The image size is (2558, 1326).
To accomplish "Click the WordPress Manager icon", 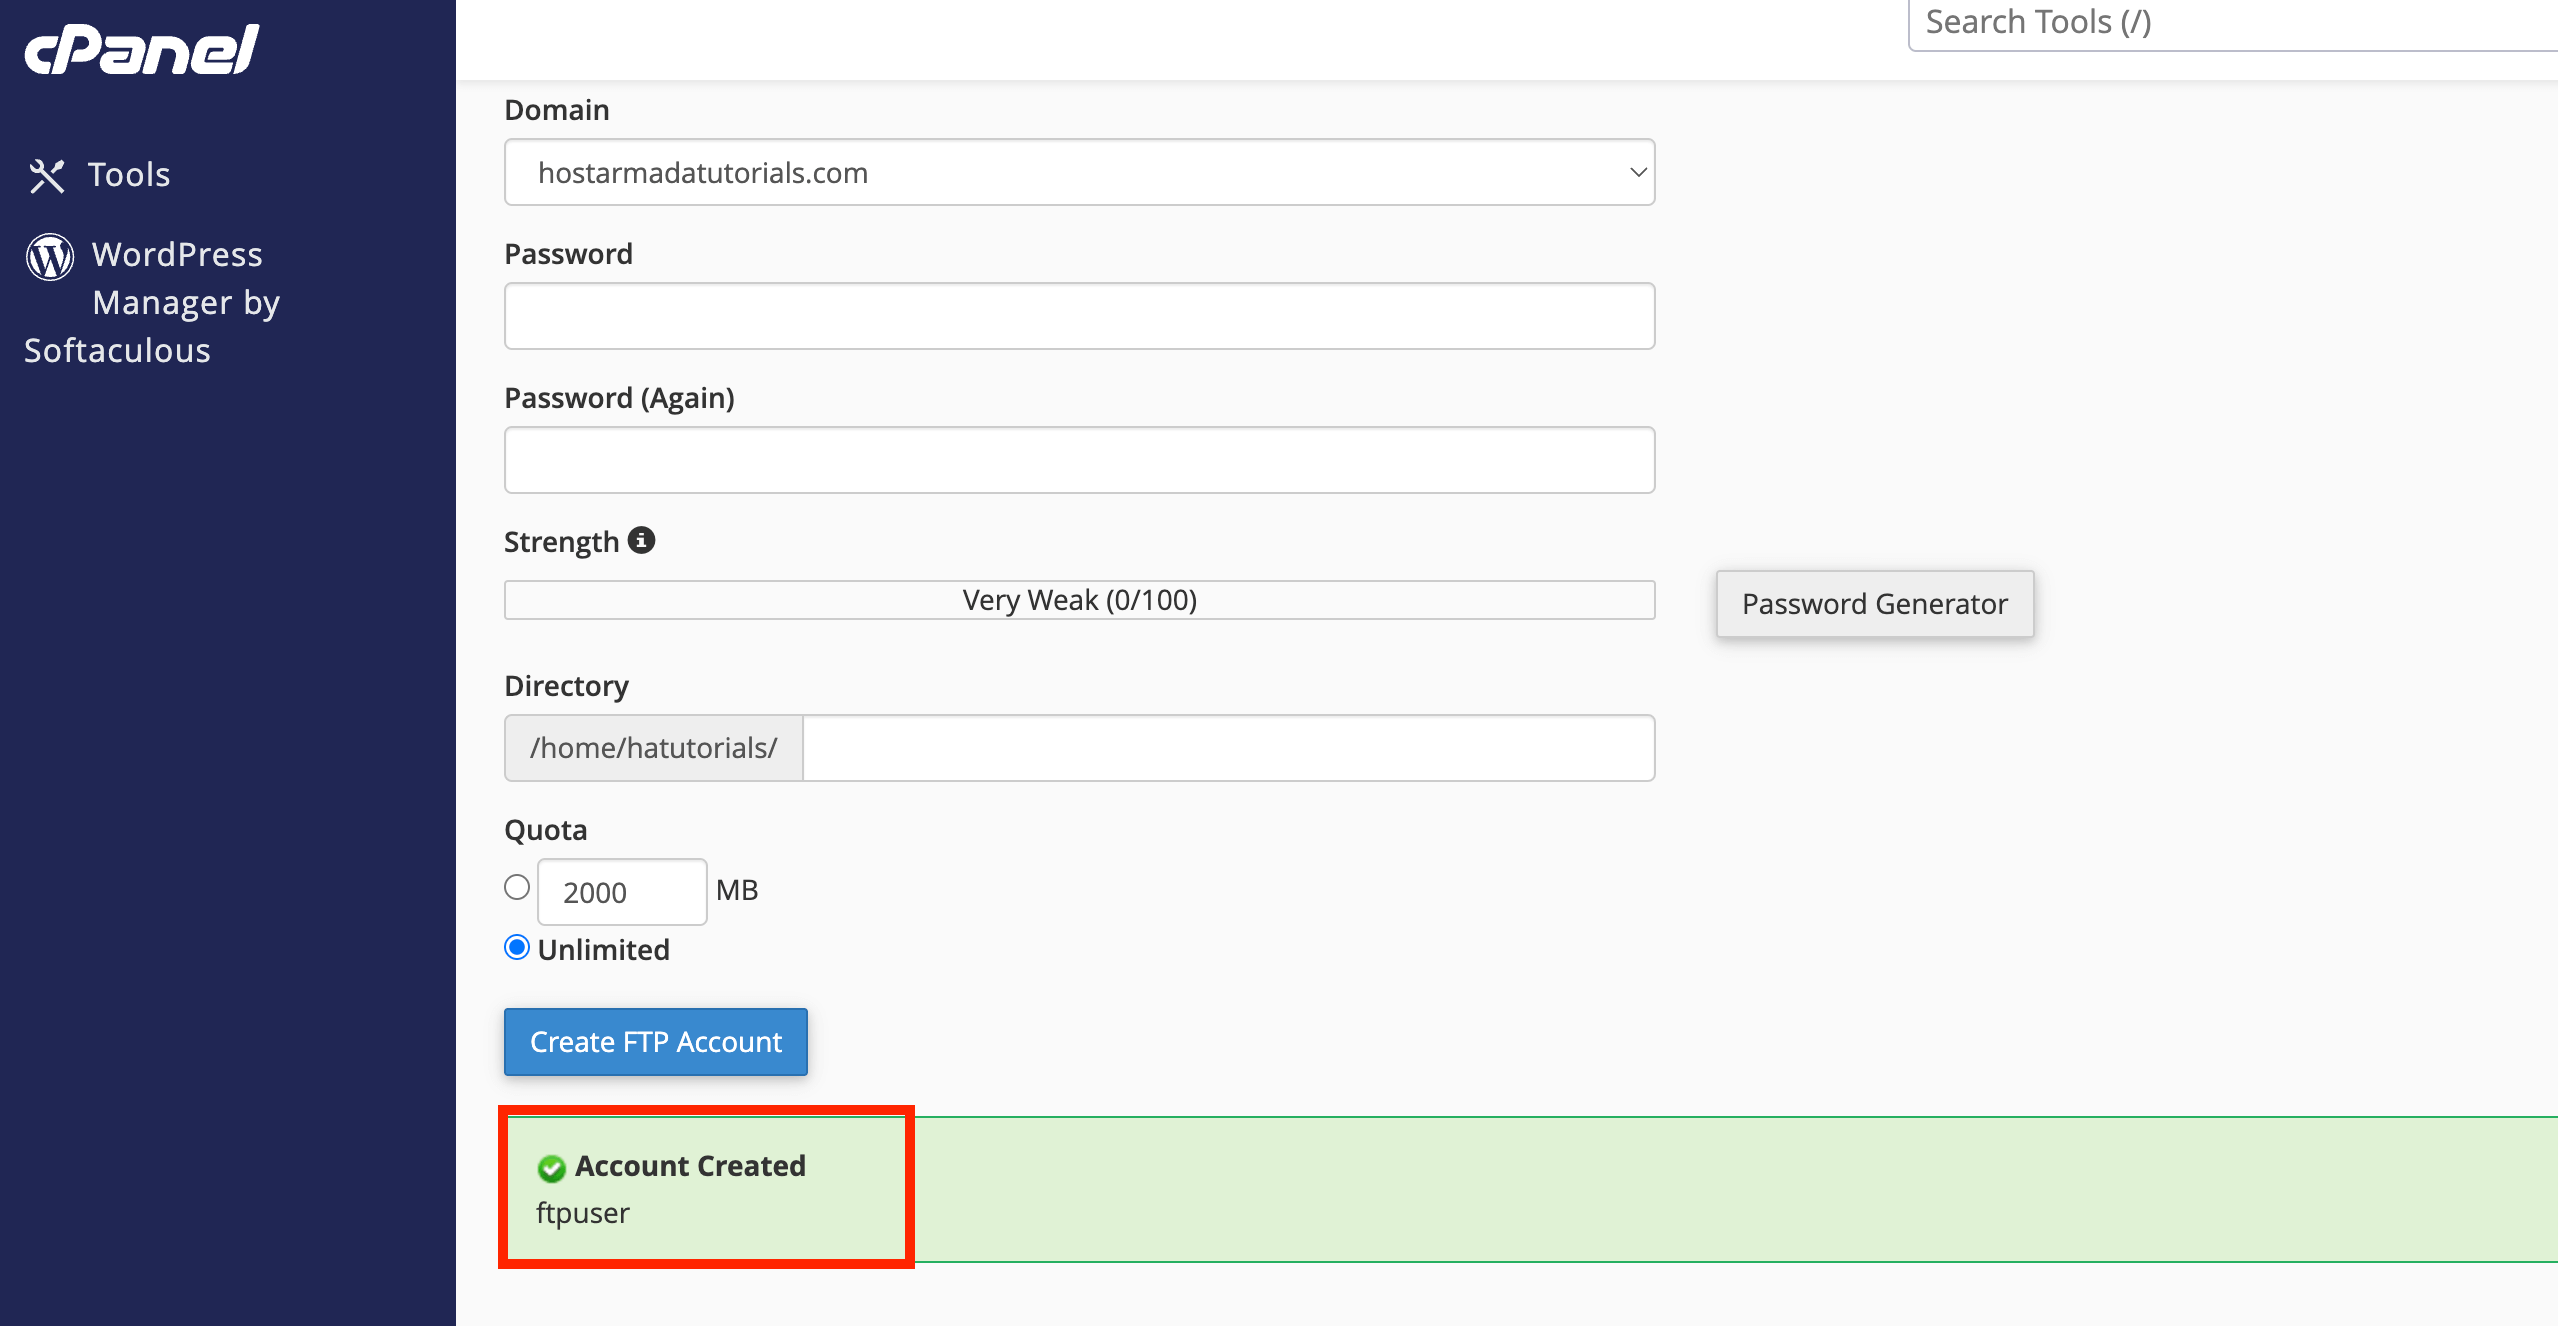I will [x=48, y=256].
